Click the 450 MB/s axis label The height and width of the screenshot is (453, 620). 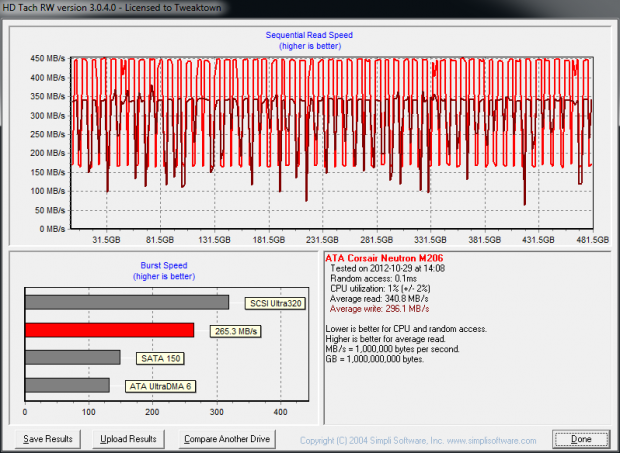pyautogui.click(x=48, y=59)
